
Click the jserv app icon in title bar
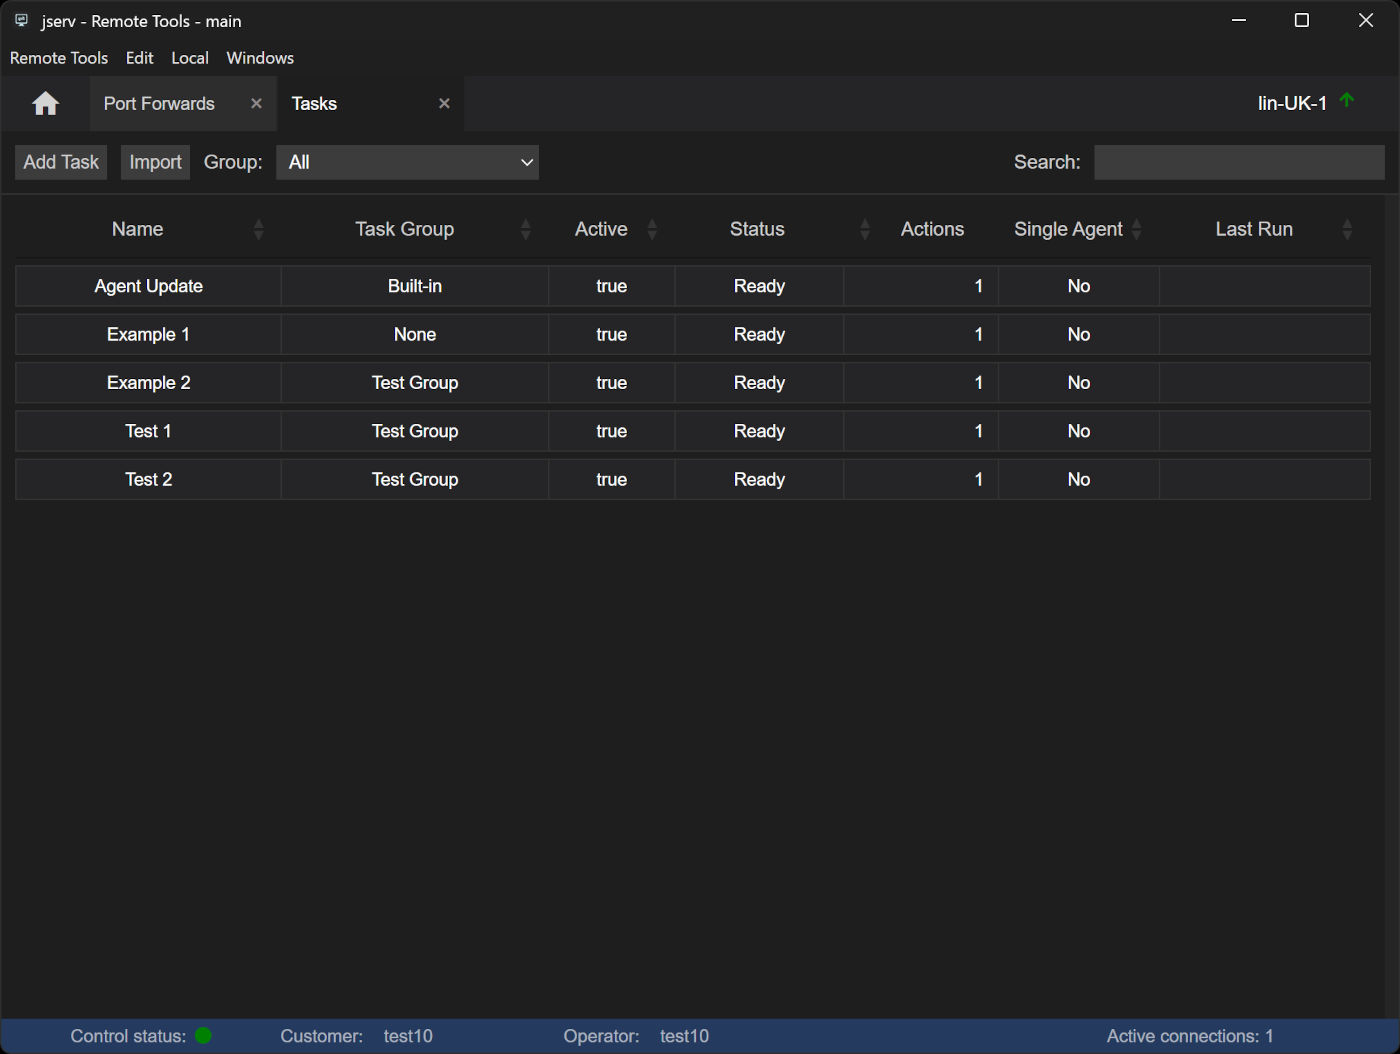tap(21, 20)
